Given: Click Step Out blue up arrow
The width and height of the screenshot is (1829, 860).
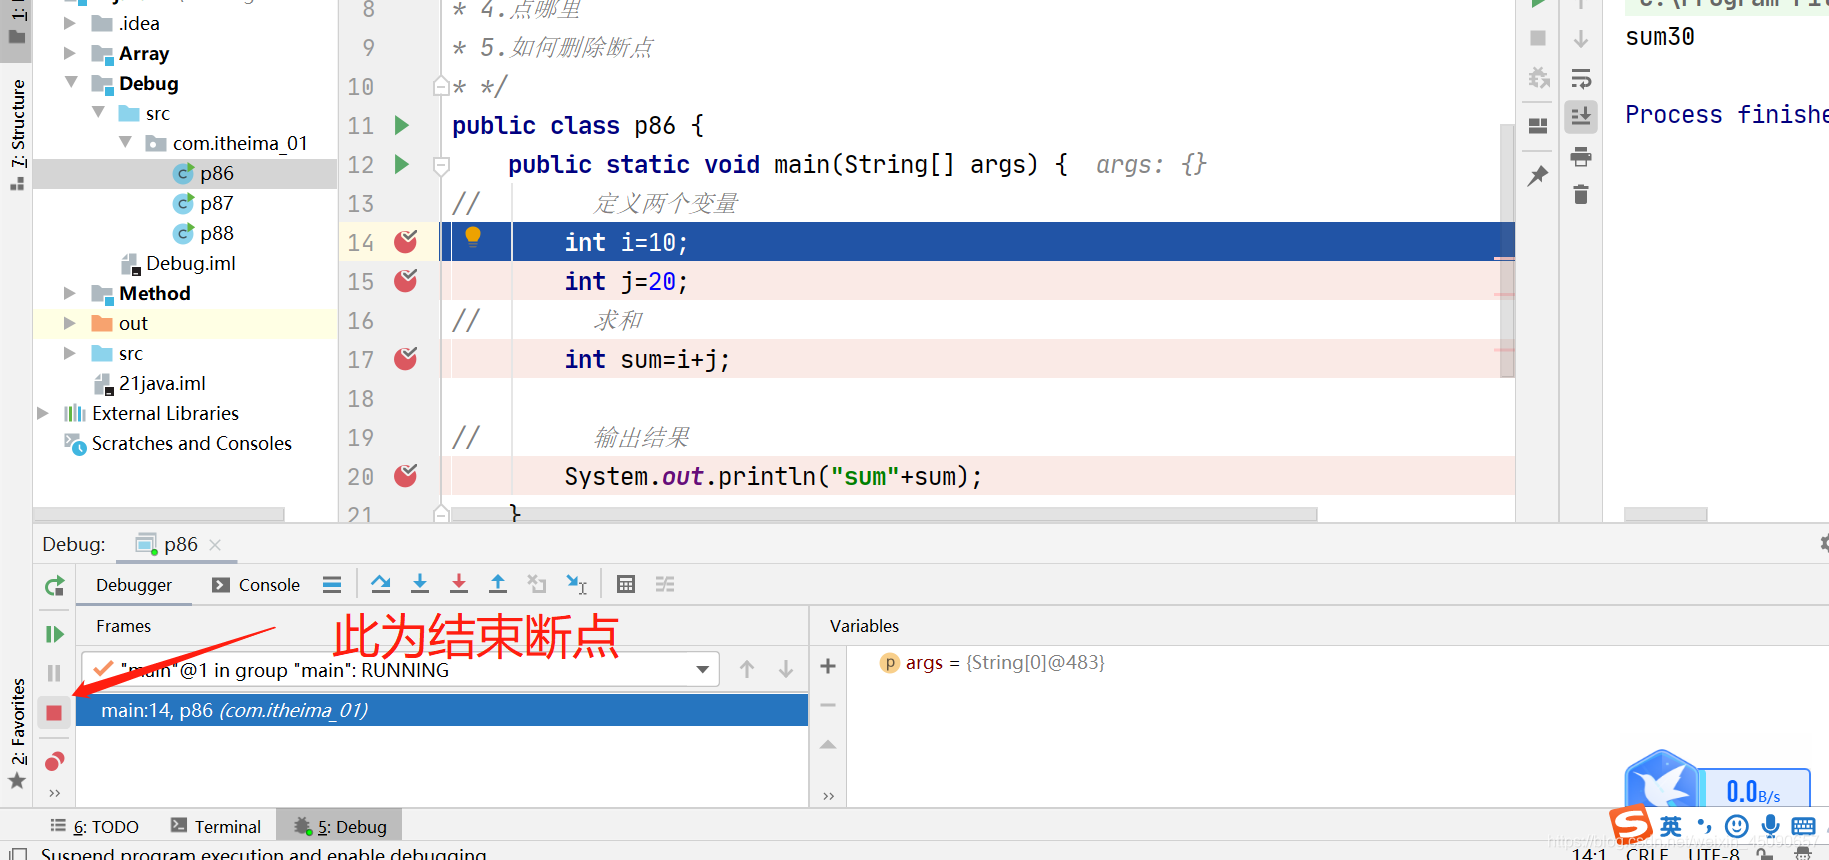Looking at the screenshot, I should (x=498, y=584).
